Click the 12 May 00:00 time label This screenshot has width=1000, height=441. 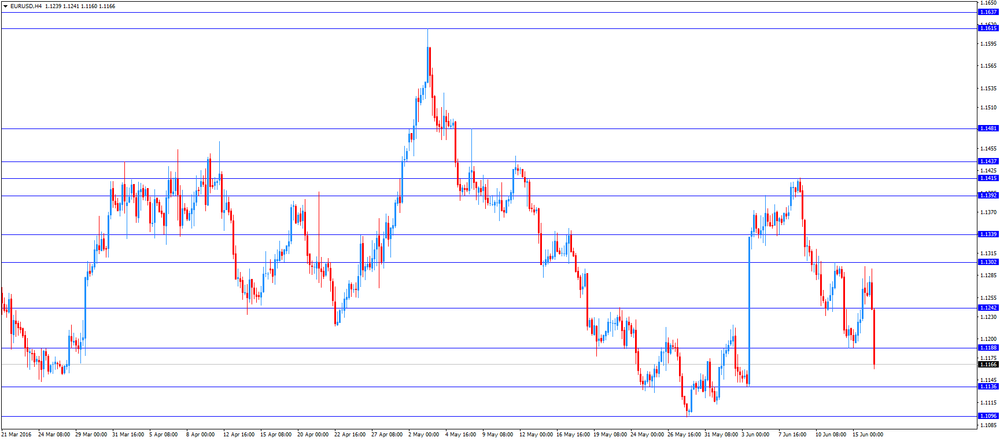pos(536,434)
